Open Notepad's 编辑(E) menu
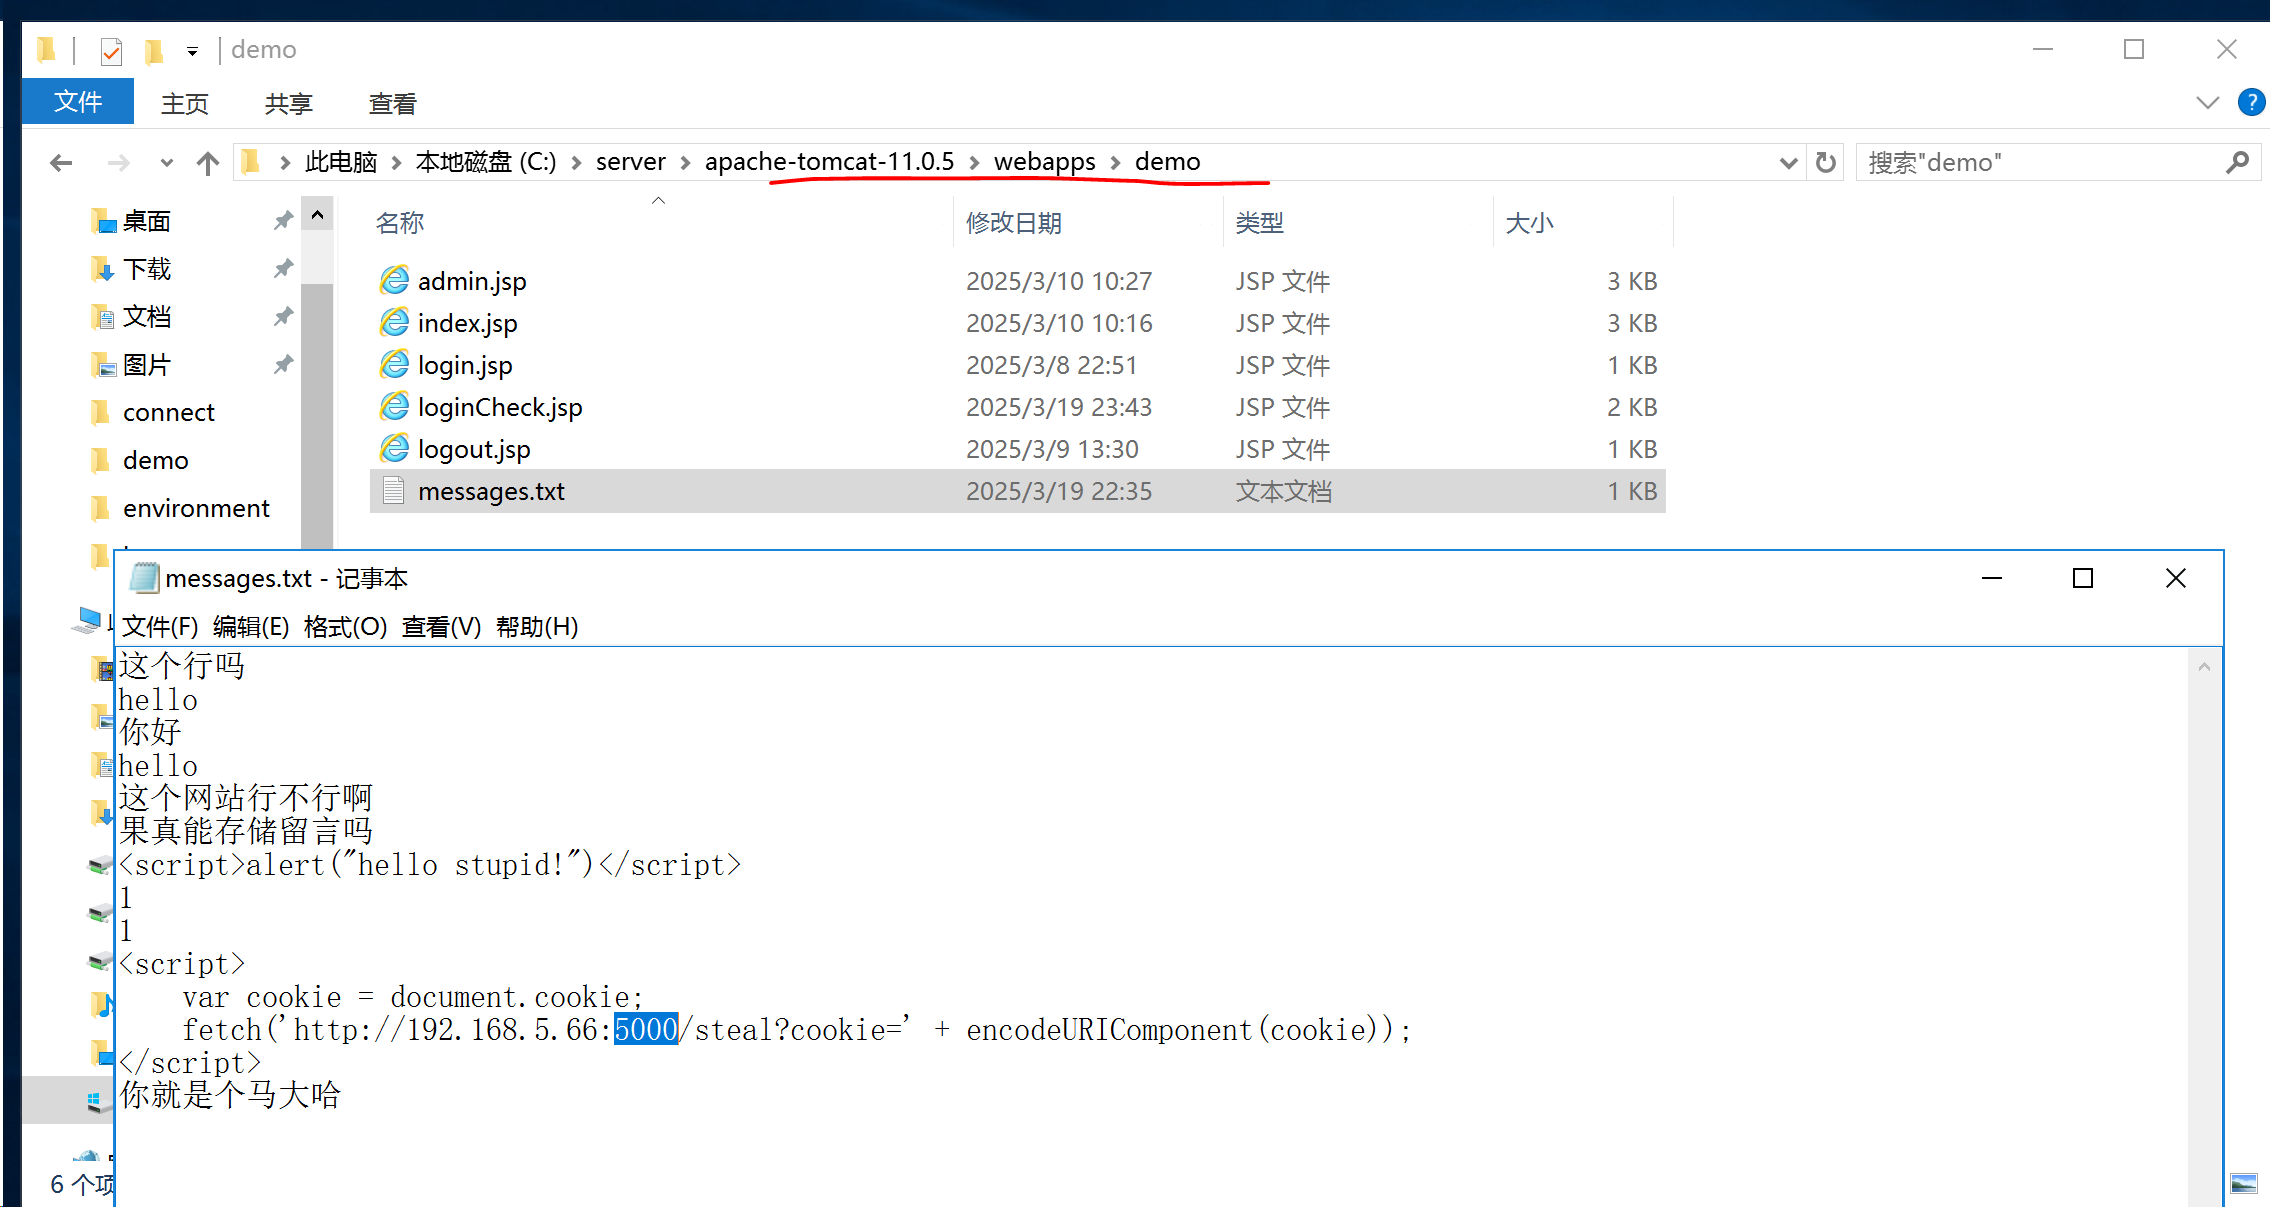The image size is (2270, 1207). click(x=251, y=627)
